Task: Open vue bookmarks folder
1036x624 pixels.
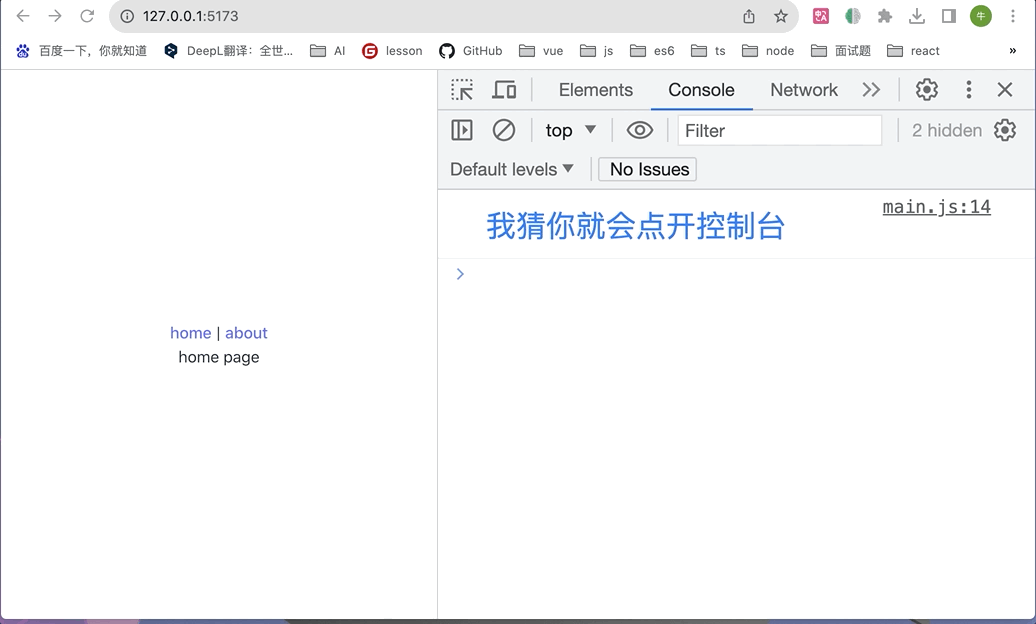Action: point(540,51)
